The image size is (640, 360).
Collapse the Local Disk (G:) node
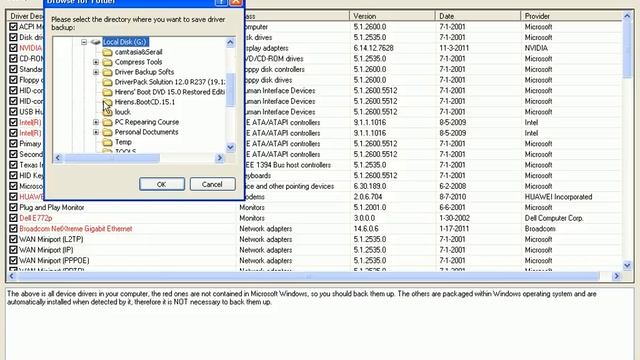(84, 42)
